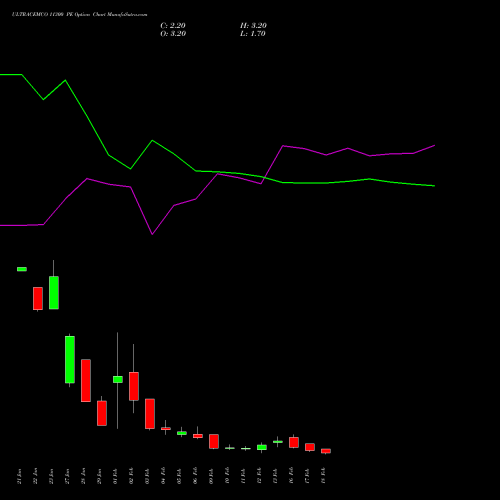Viewport: 500px width, 500px height.
Task: Click the red candlestick above 03 Feb
Action: tap(150, 414)
